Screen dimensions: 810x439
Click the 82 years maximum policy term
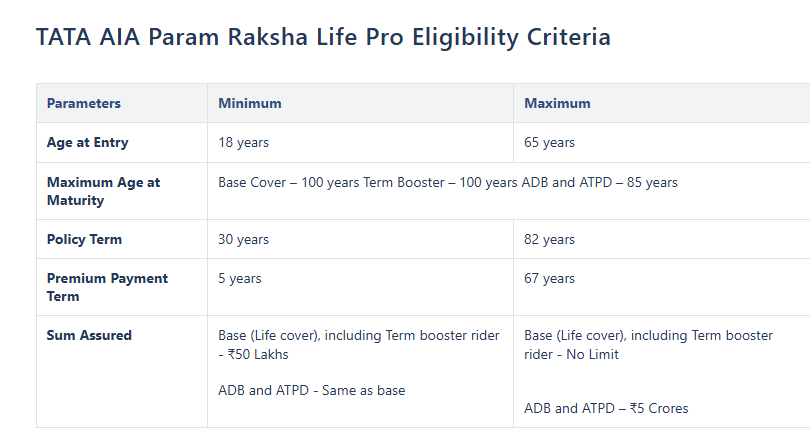(x=549, y=239)
